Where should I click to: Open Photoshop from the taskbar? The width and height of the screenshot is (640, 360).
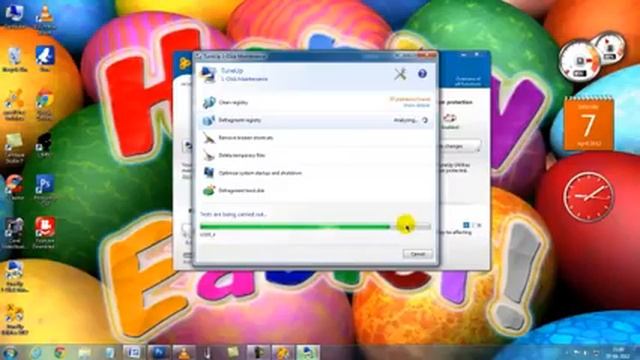click(x=158, y=352)
